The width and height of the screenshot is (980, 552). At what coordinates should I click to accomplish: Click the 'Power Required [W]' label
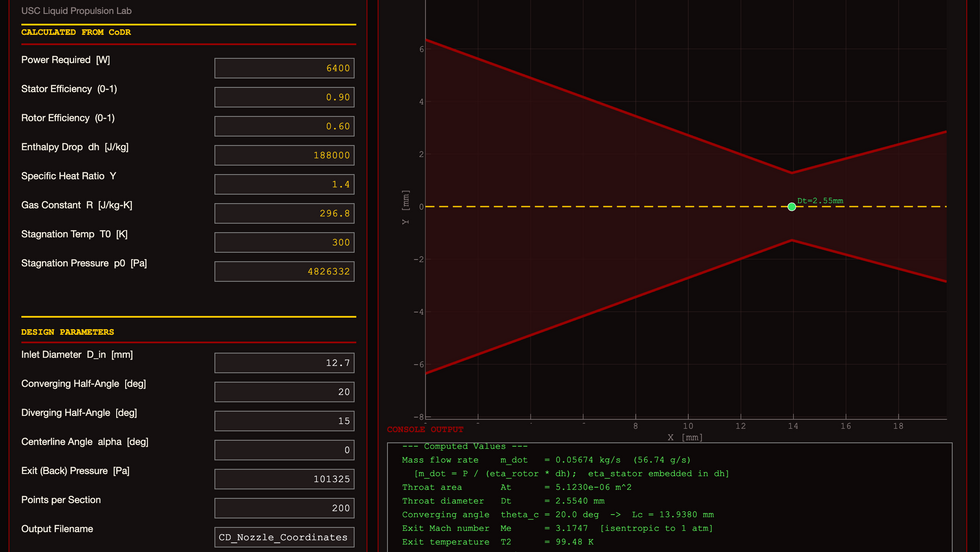(66, 60)
